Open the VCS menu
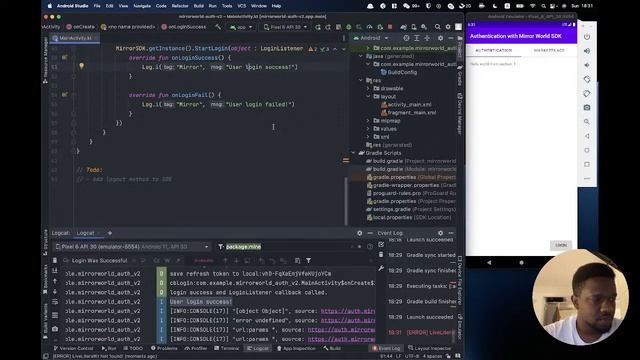The height and width of the screenshot is (360, 640). coord(242,6)
